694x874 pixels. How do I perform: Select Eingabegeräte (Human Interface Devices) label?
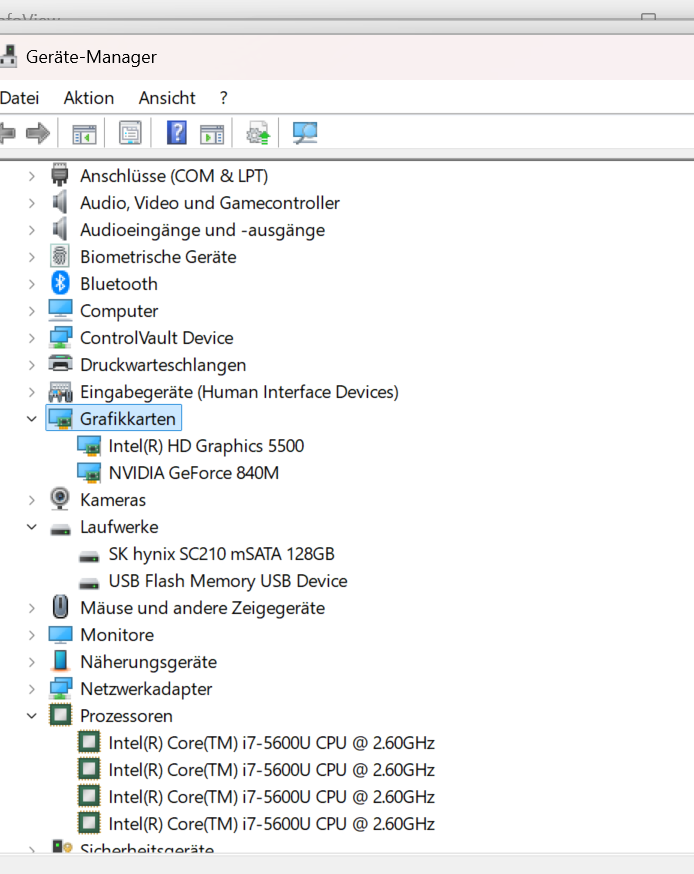click(x=239, y=392)
